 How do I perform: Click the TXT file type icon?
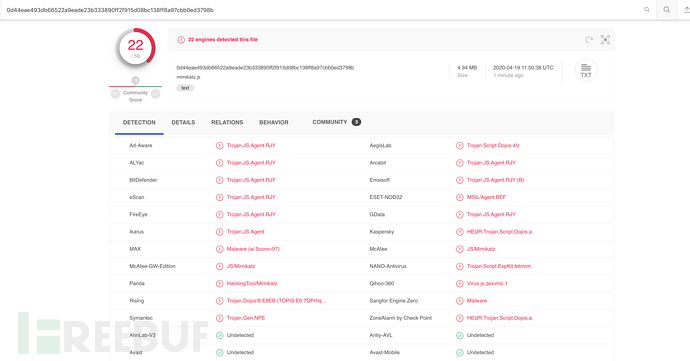[586, 70]
